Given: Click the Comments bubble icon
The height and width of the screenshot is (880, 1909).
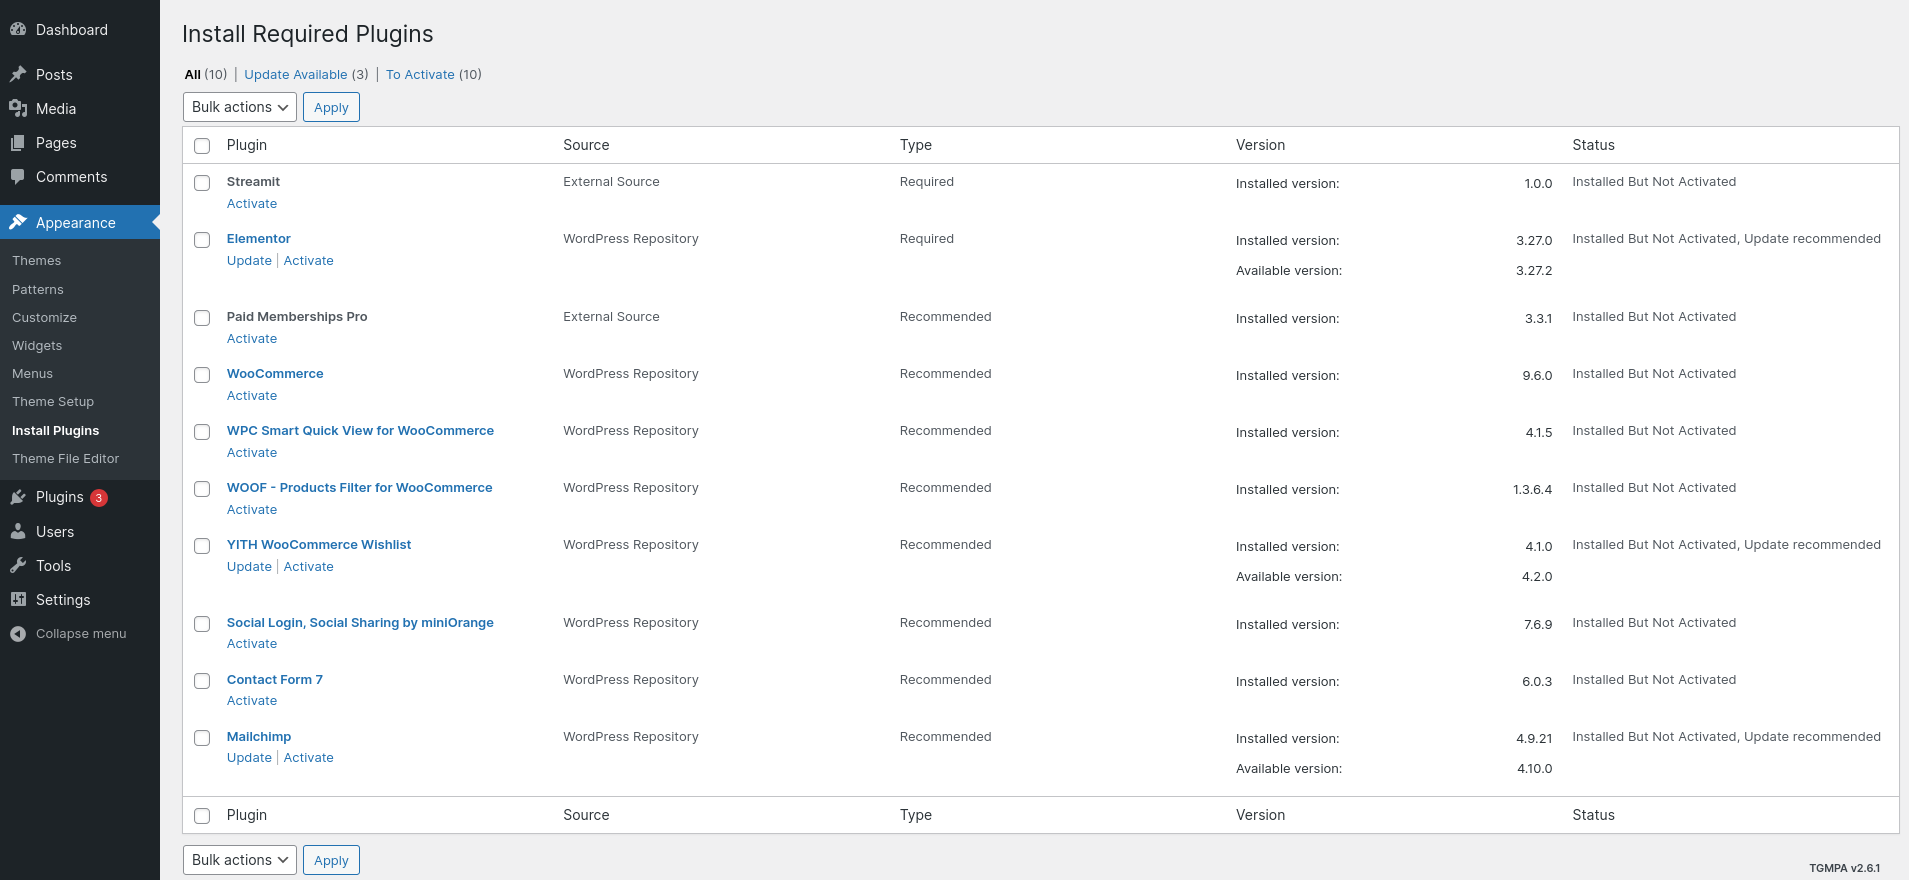Looking at the screenshot, I should point(18,177).
